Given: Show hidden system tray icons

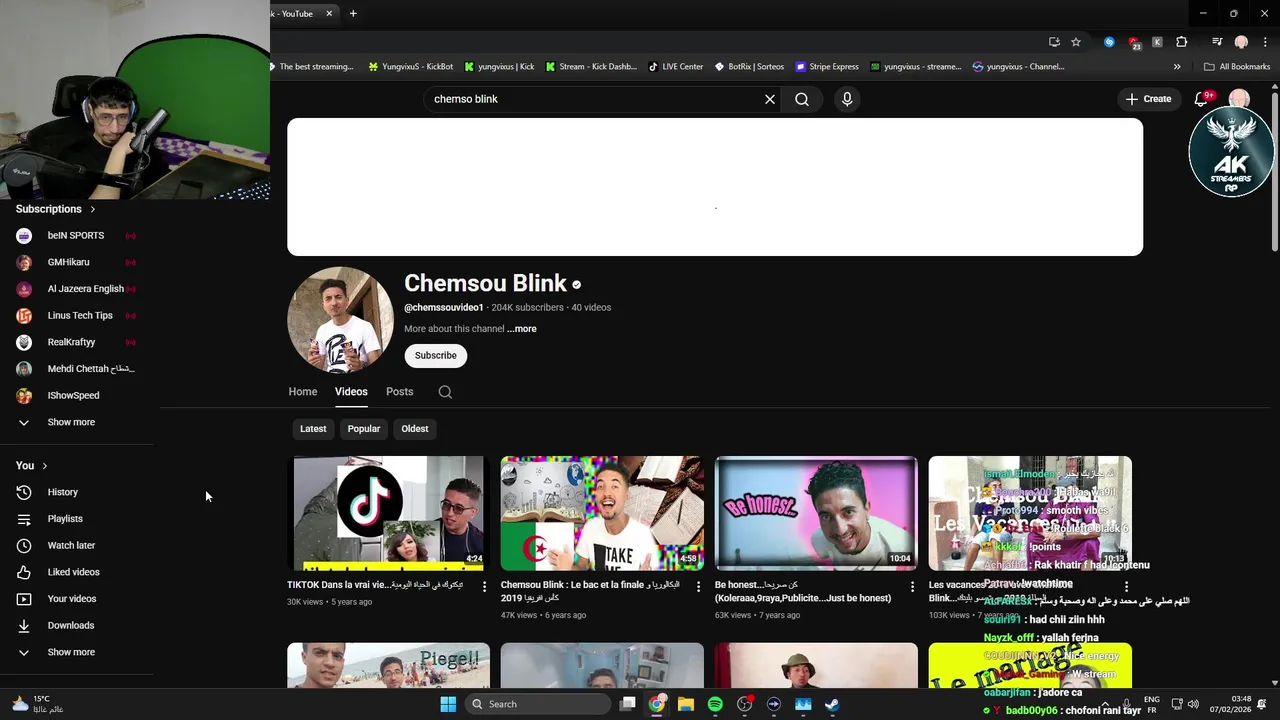Looking at the screenshot, I should point(1105,704).
